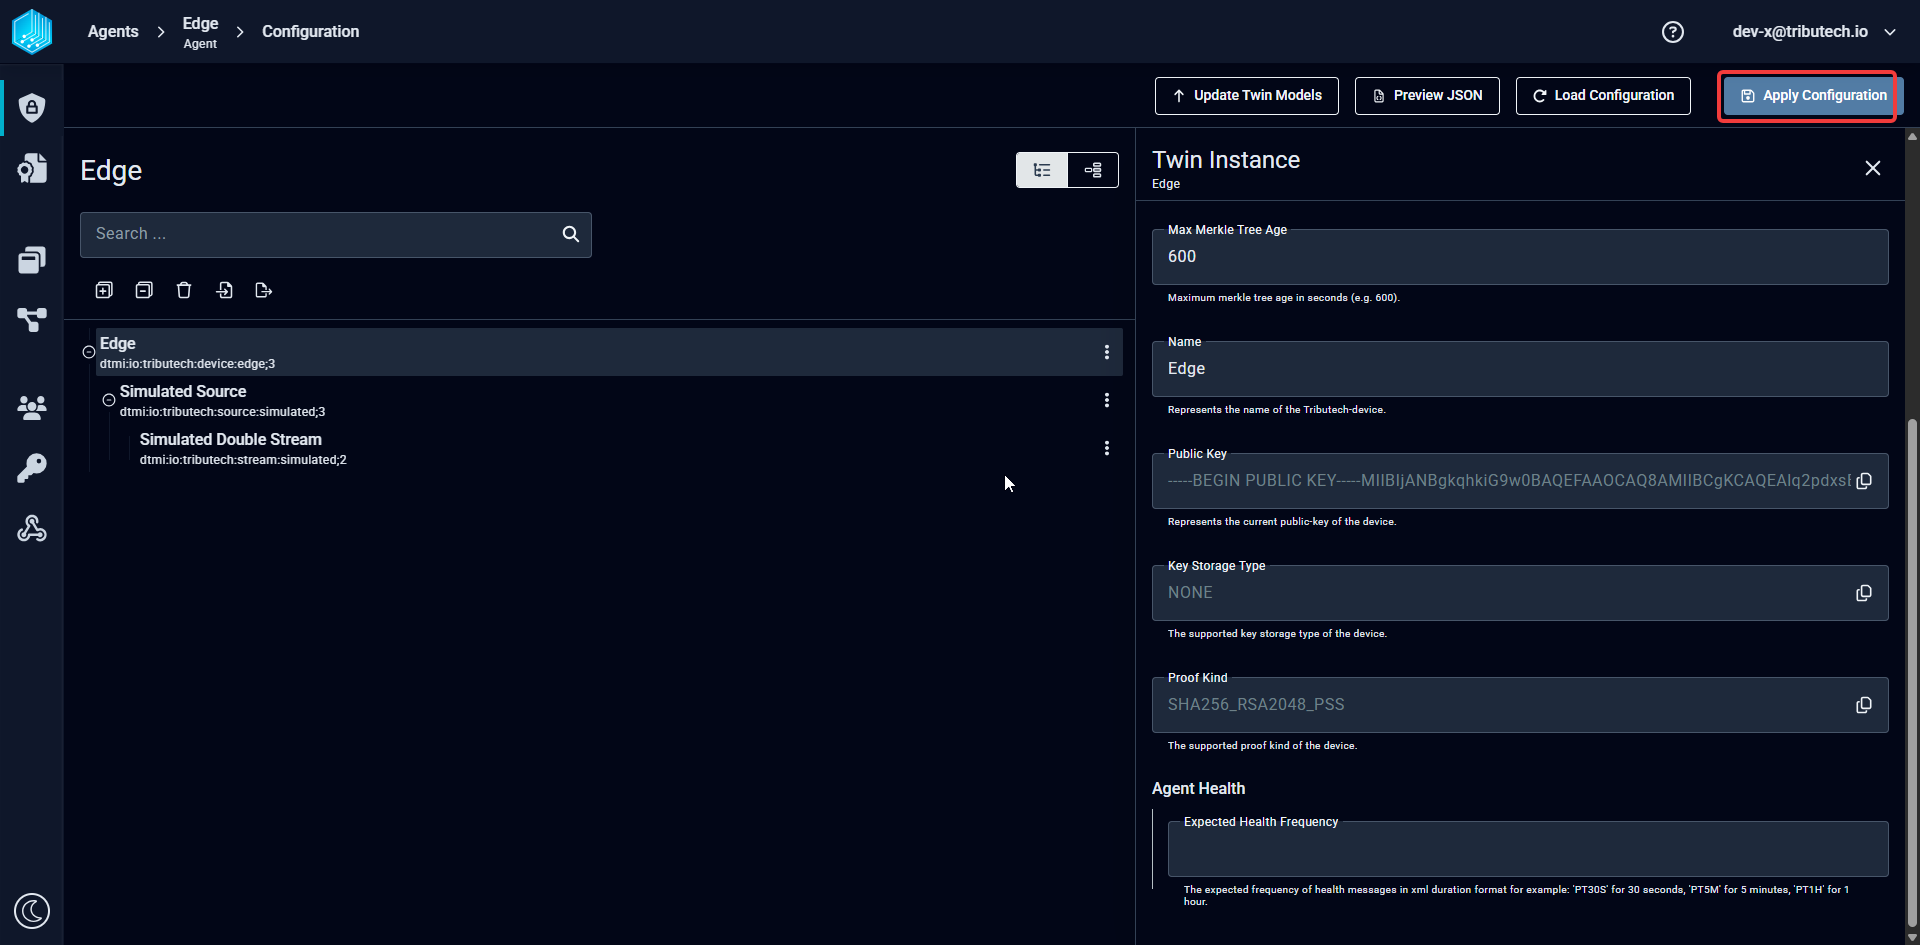The width and height of the screenshot is (1920, 945).
Task: Click the help question mark icon
Action: pyautogui.click(x=1673, y=32)
